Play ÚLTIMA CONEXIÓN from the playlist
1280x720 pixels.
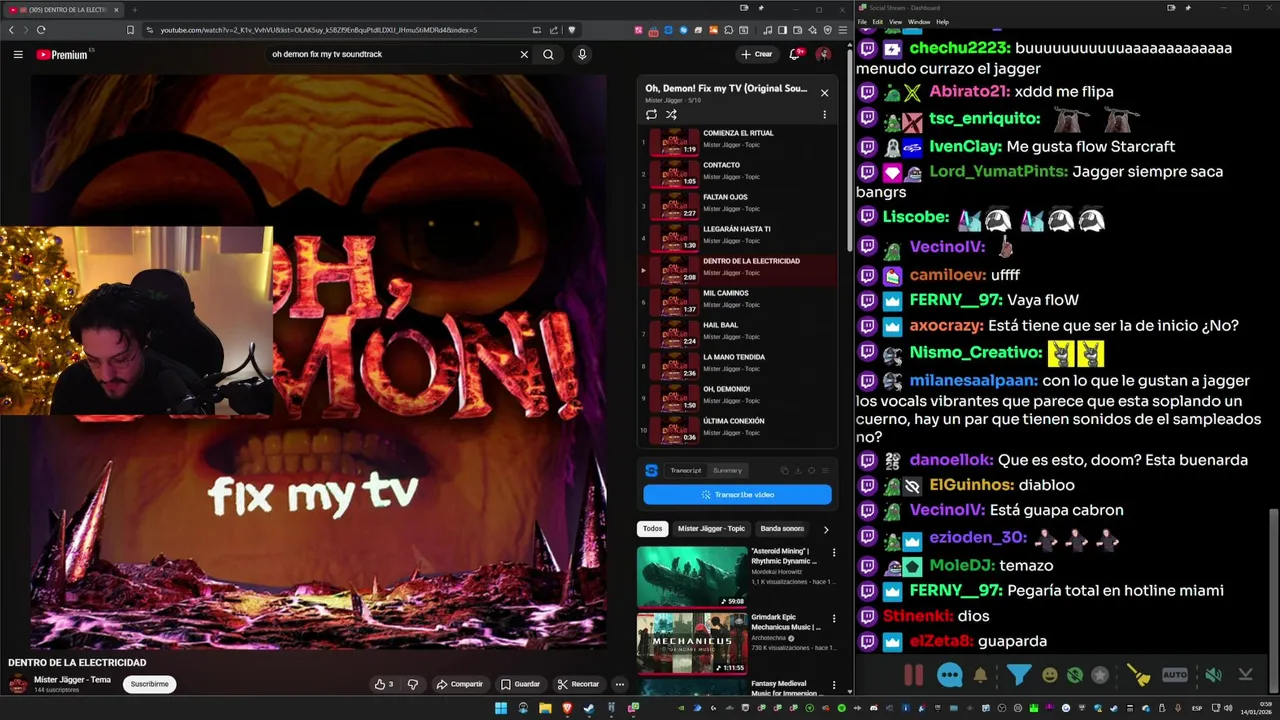coord(738,430)
